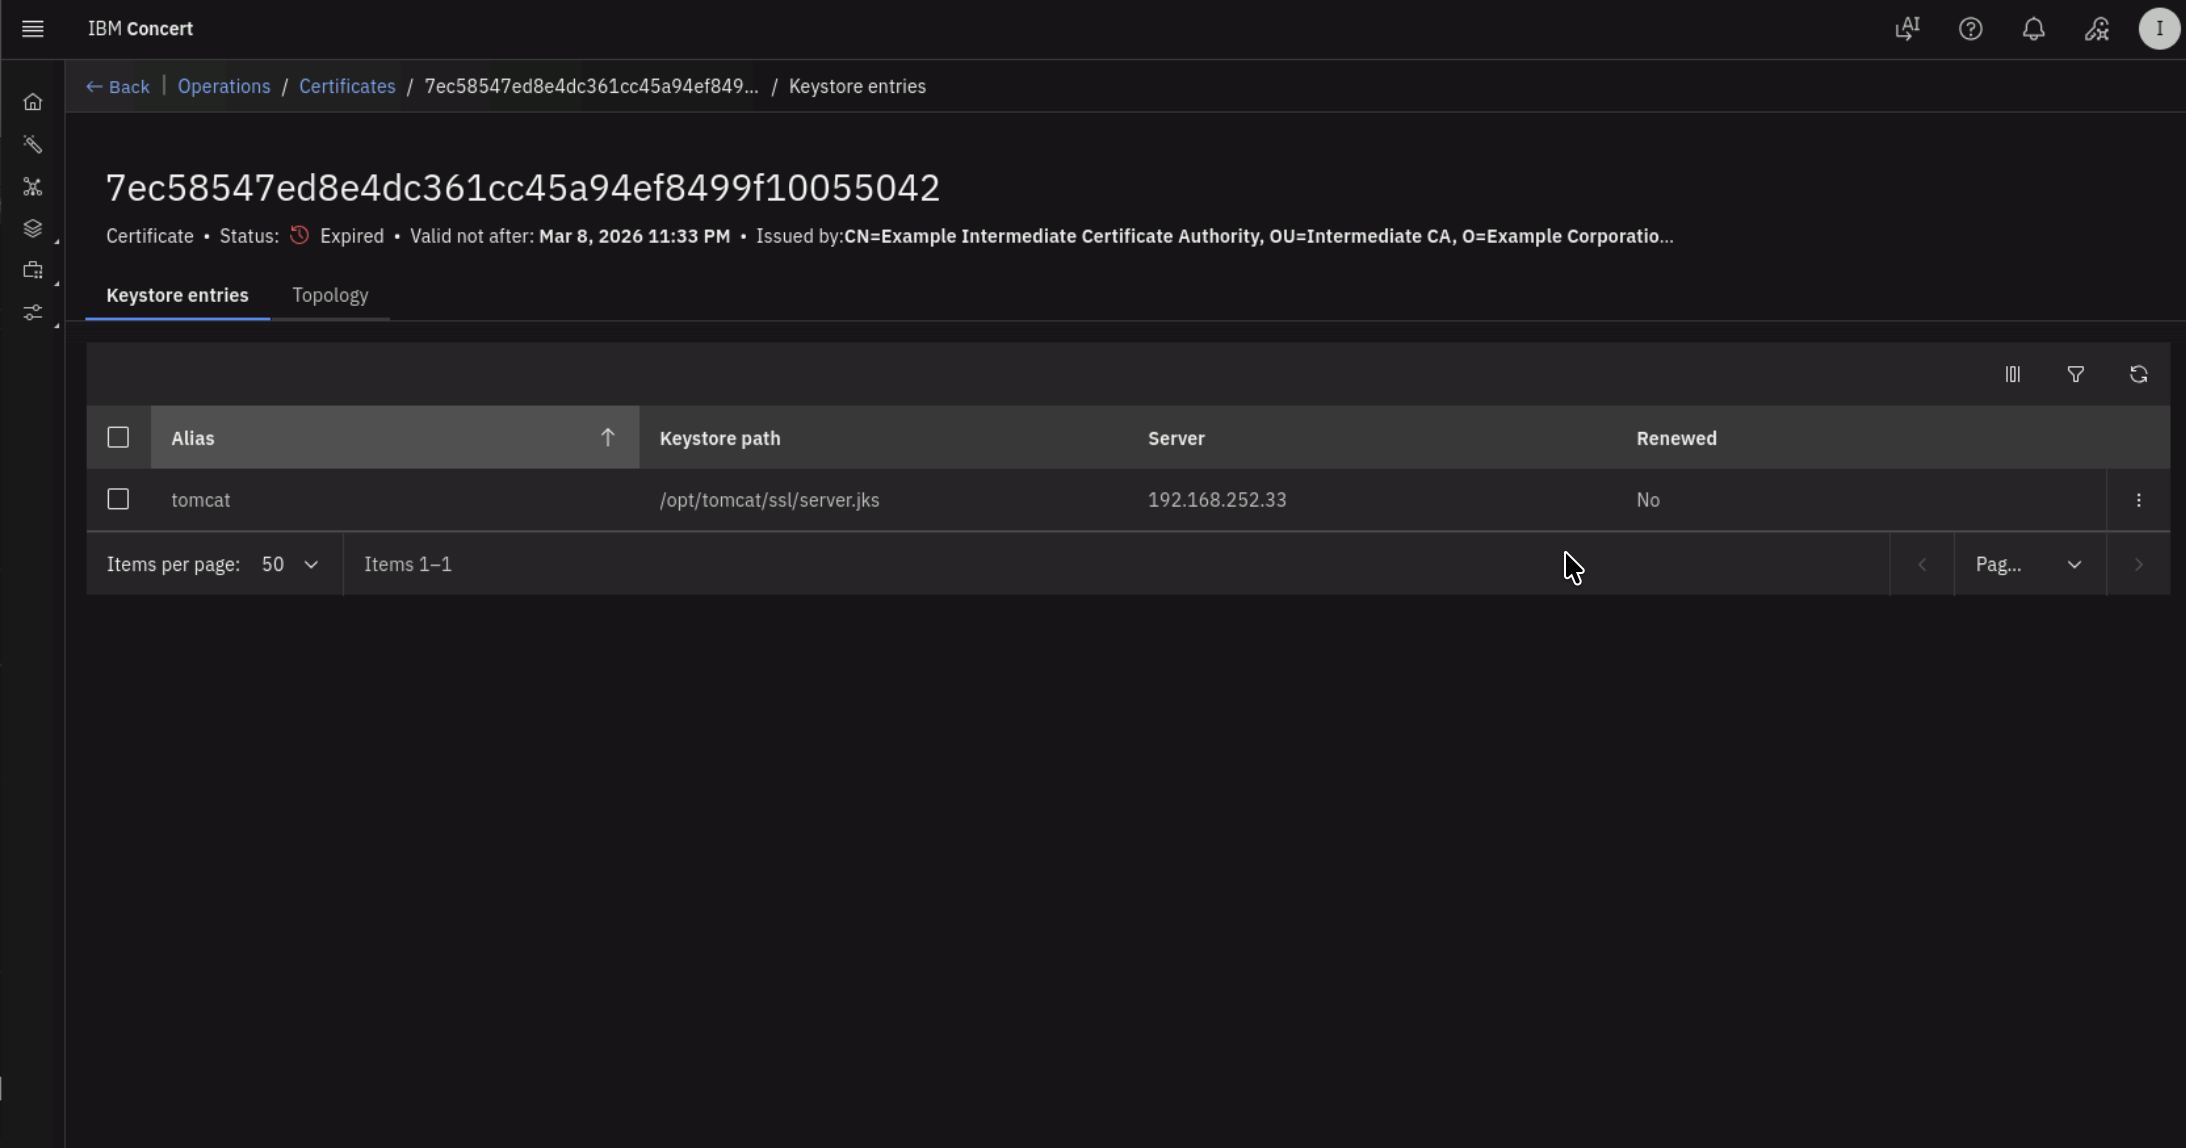This screenshot has width=2186, height=1148.
Task: Open the hamburger navigation menu
Action: 32,29
